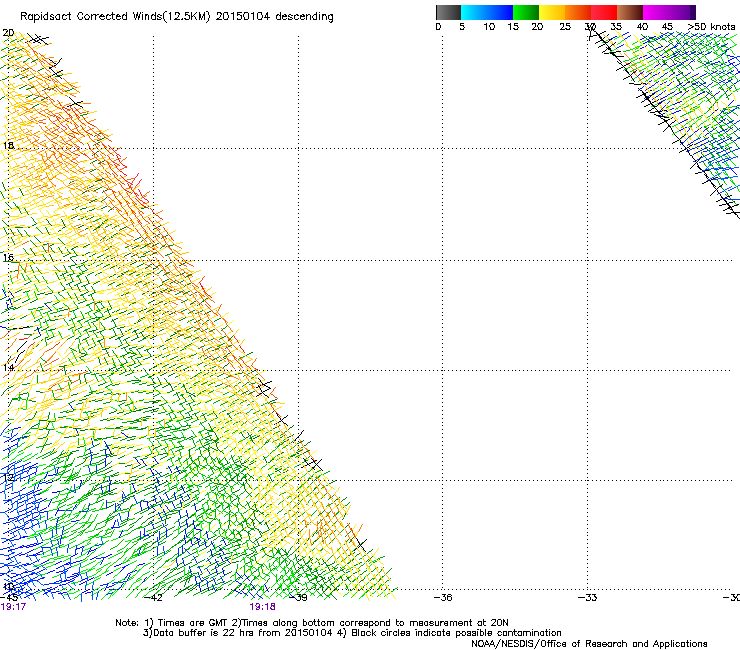
Task: Click the NOAA/NESDIS credit text
Action: pyautogui.click(x=589, y=644)
